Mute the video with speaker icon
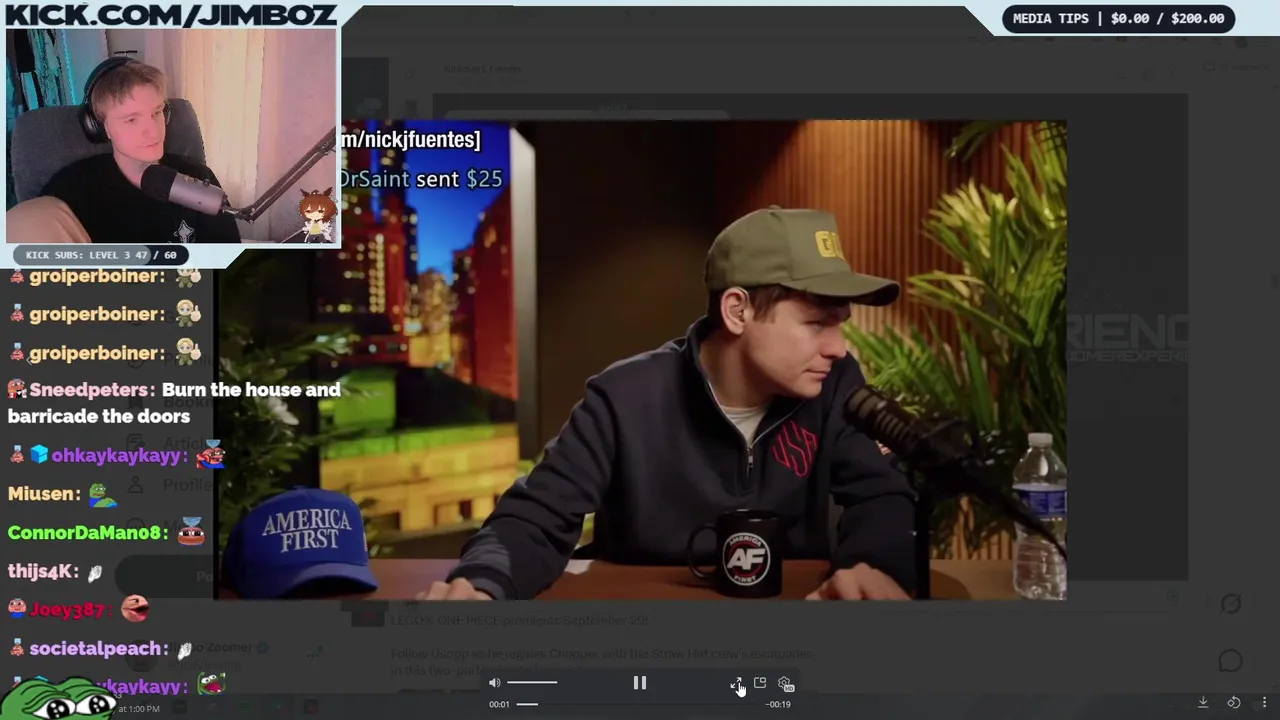Screen dimensions: 1280x720 point(494,683)
